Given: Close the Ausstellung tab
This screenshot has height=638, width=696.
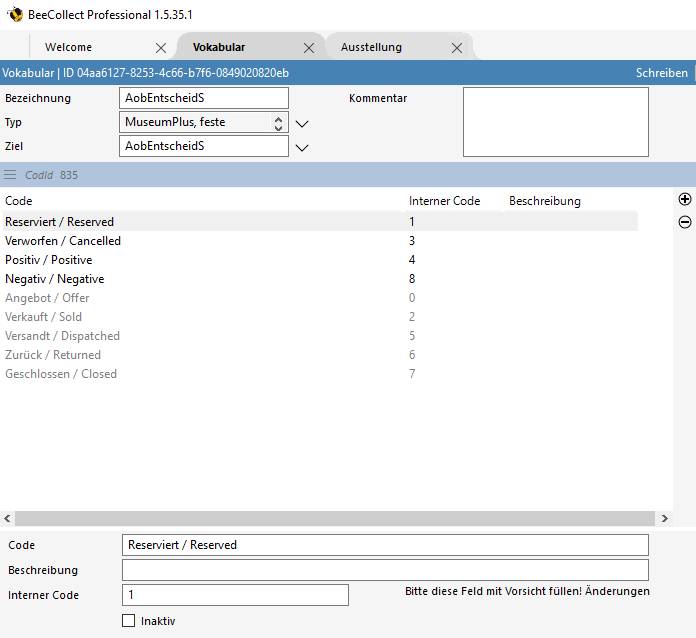Looking at the screenshot, I should (457, 48).
